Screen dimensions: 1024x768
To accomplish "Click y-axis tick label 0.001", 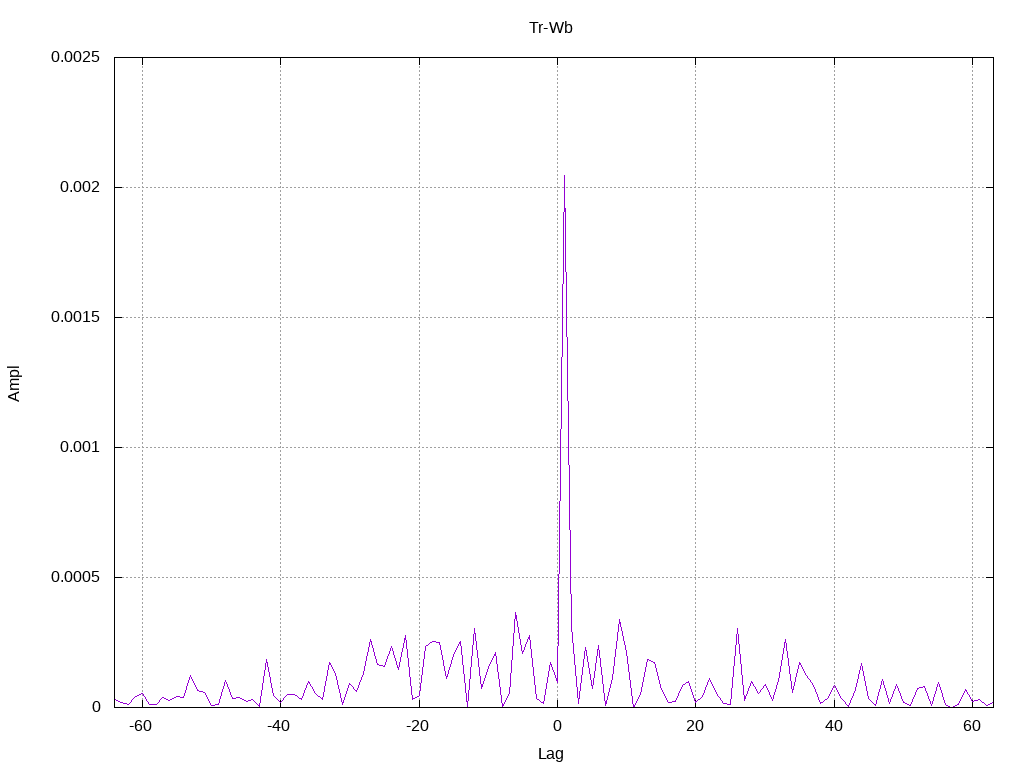I will click(80, 447).
